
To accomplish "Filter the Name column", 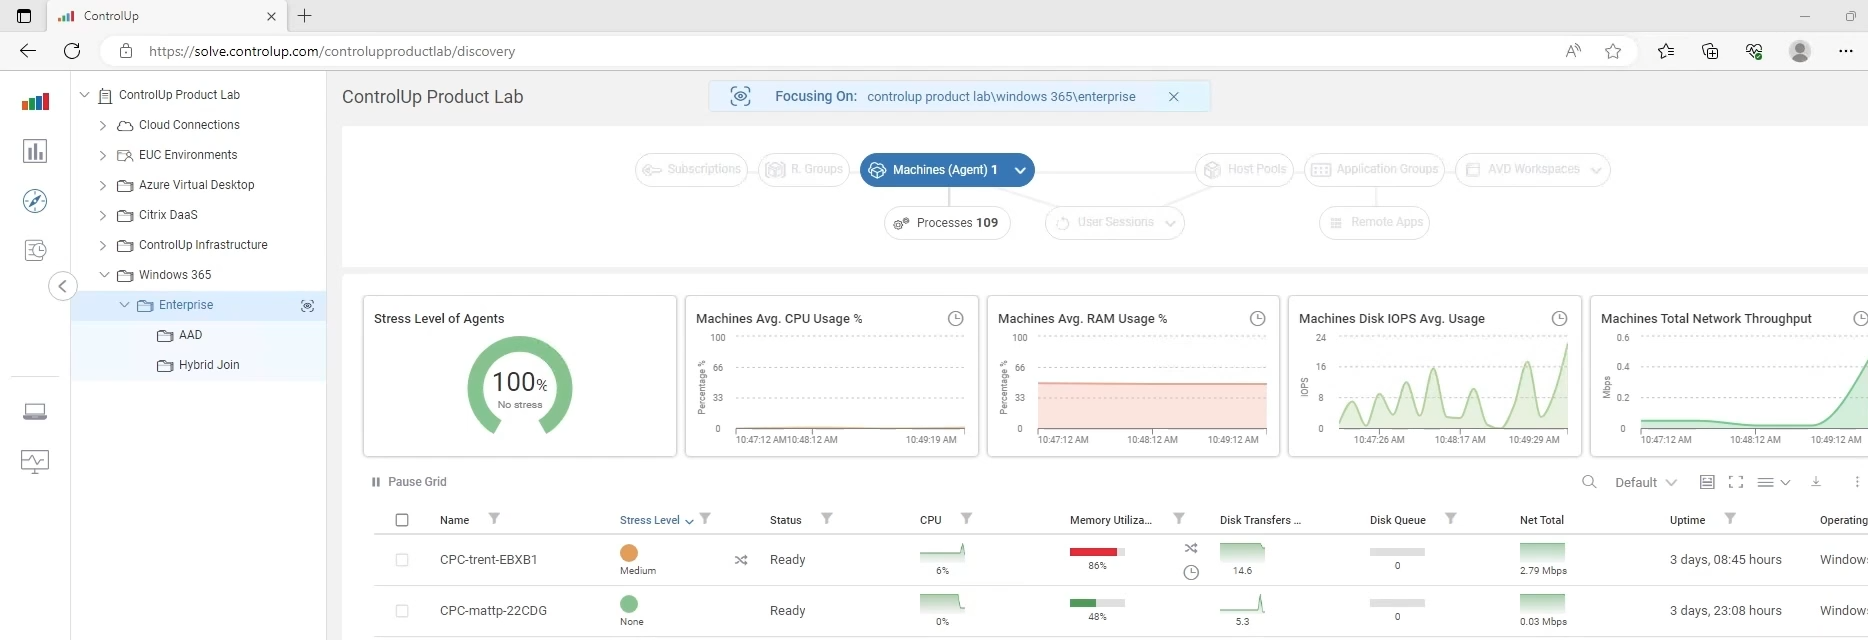I will (494, 519).
